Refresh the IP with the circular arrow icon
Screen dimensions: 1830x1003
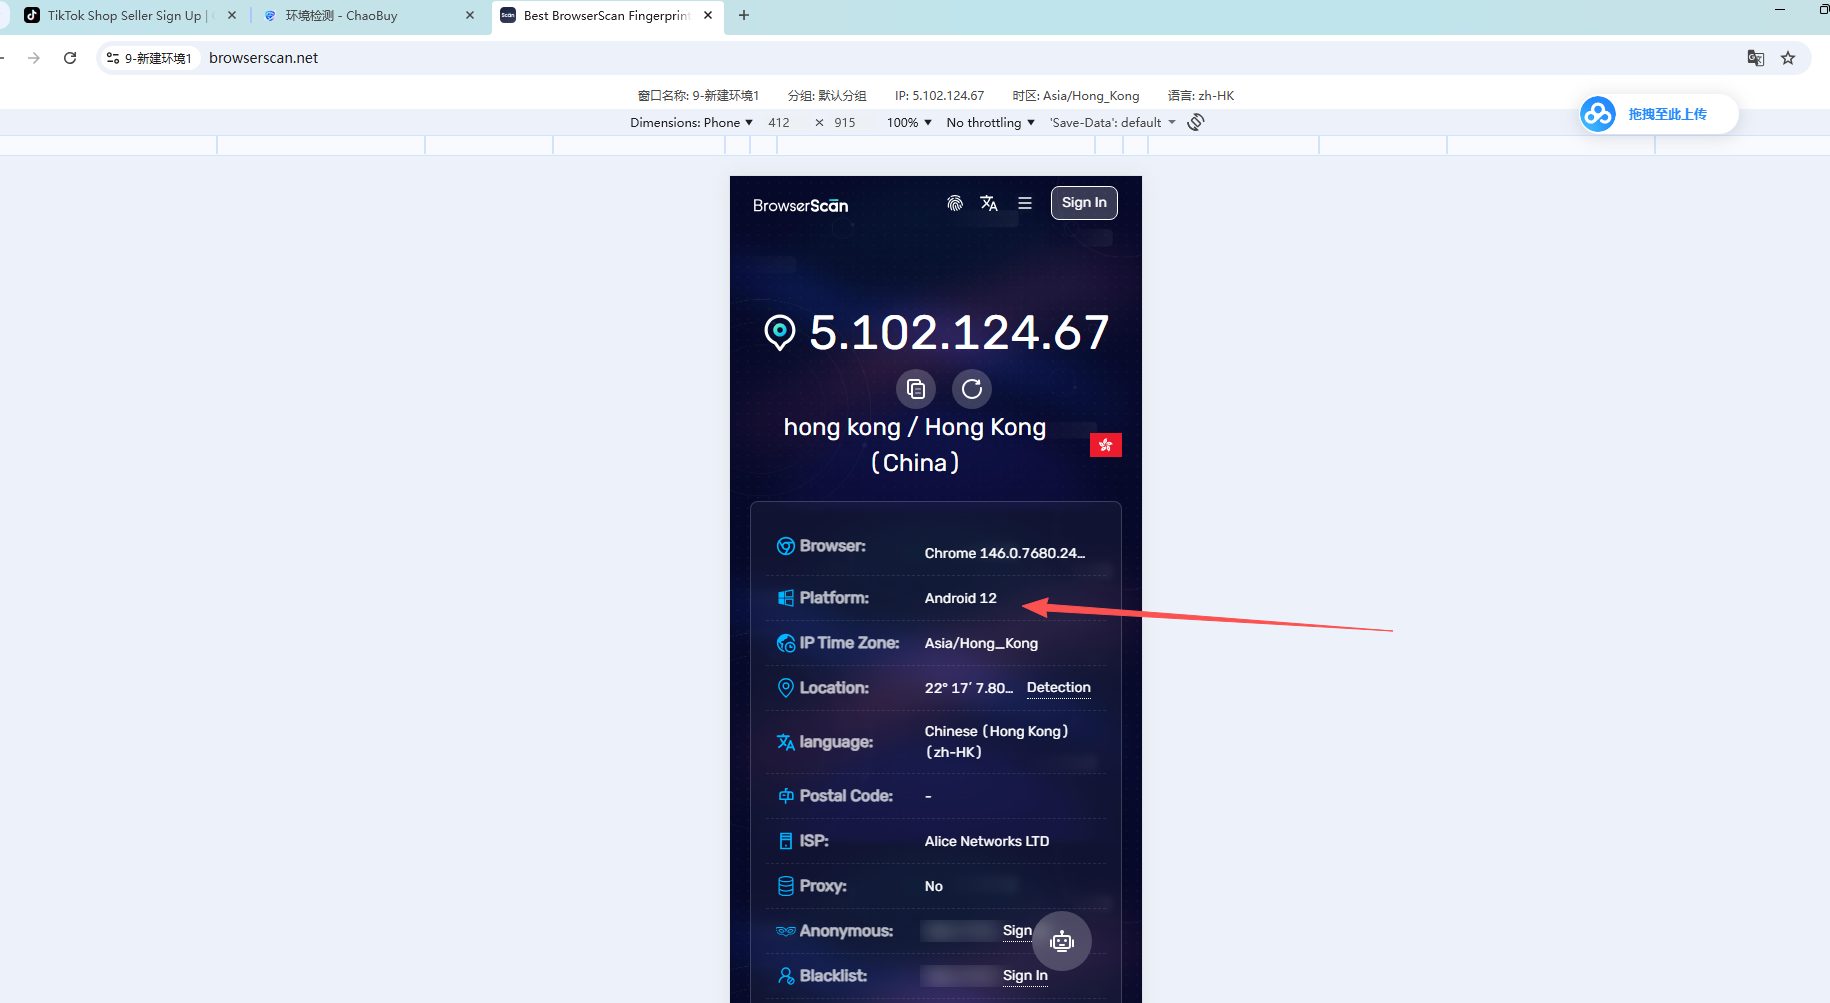tap(972, 389)
